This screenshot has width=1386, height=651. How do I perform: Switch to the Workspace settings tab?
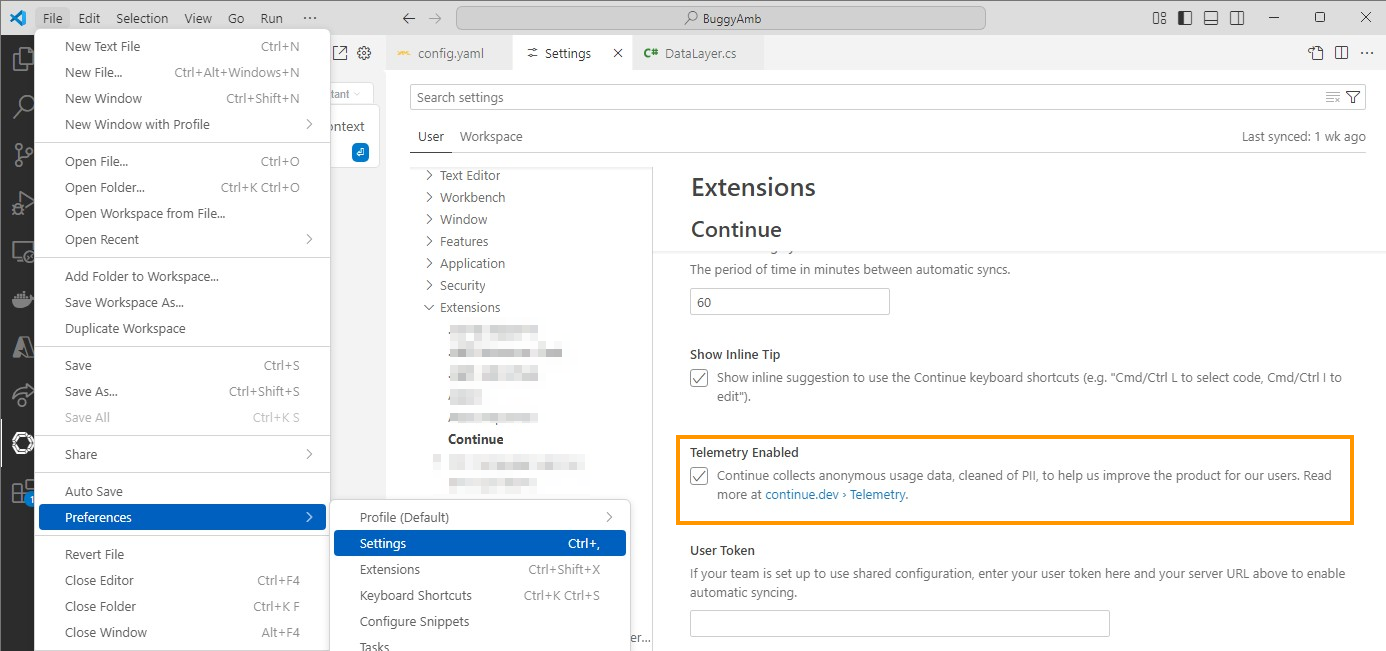491,136
